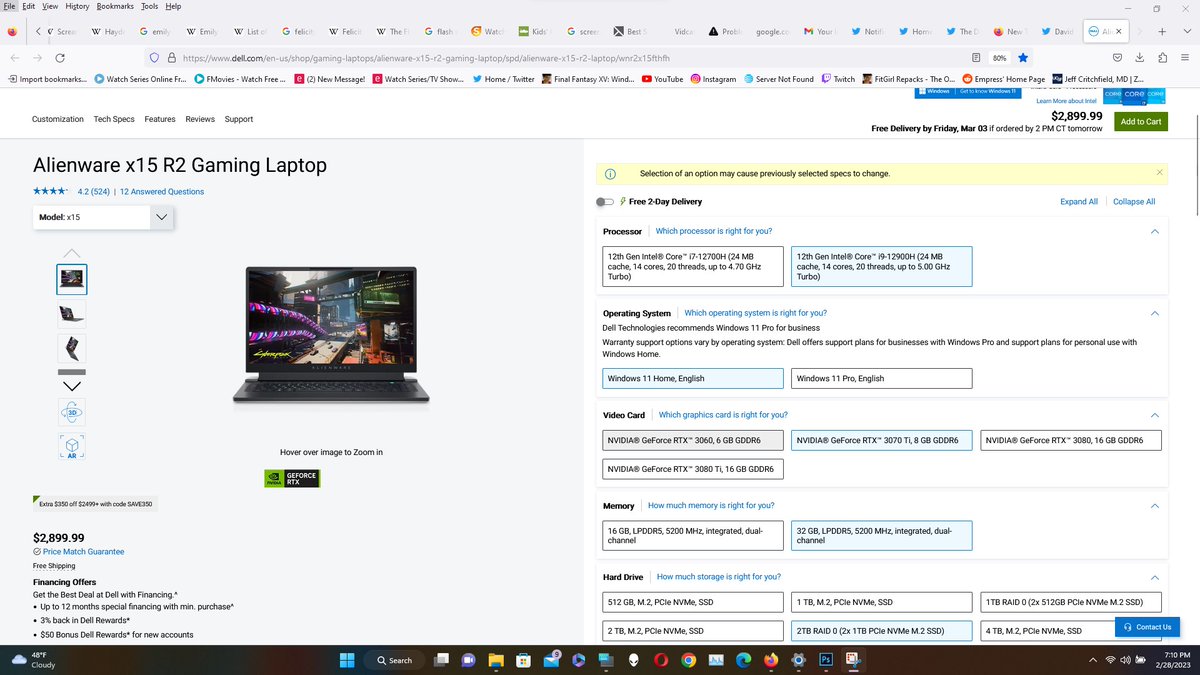Open the Price Match Guarantee link
Screen dimensions: 1200x675
pos(83,552)
